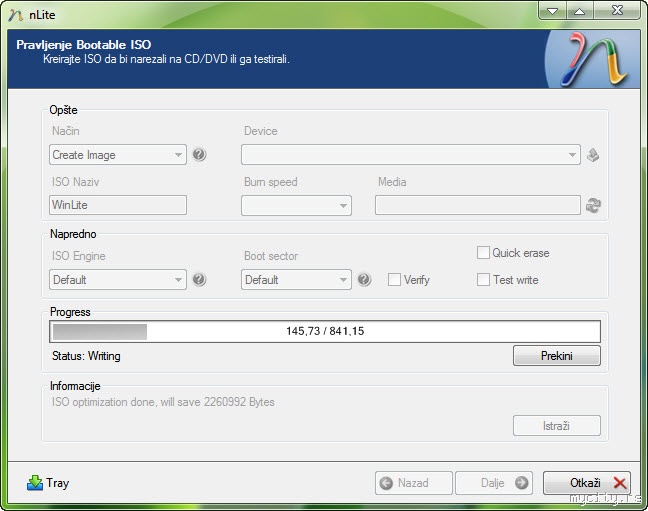This screenshot has width=648, height=511.
Task: Click the help icon beside ISO Engine dropdown
Action: [199, 279]
